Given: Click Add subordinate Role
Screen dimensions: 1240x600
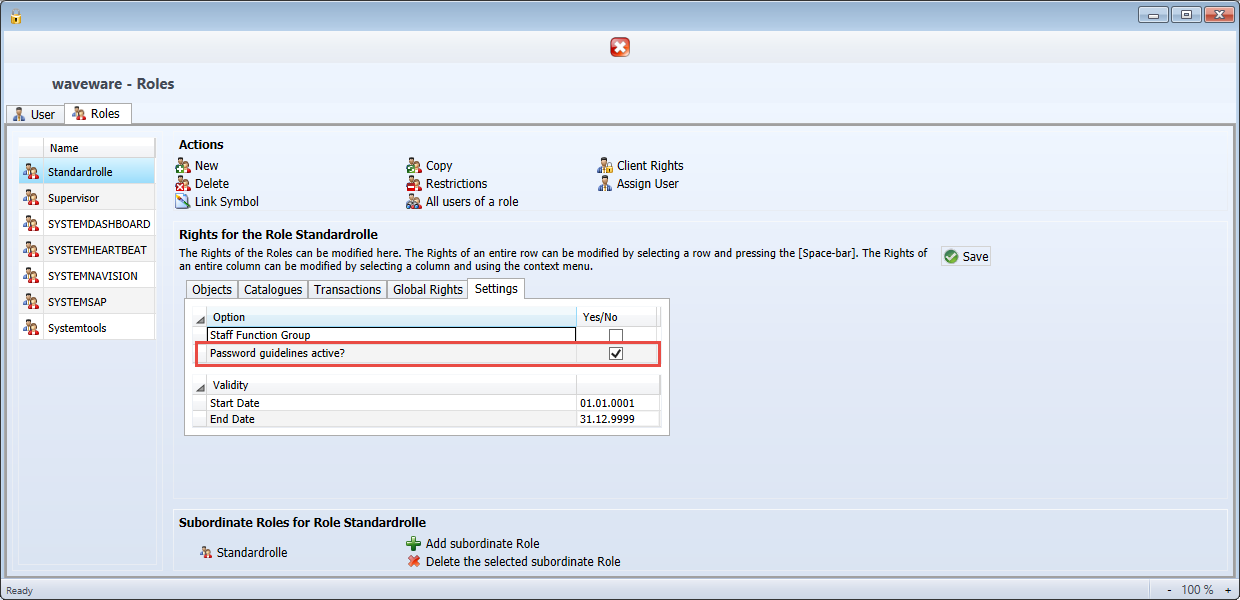Looking at the screenshot, I should [474, 544].
